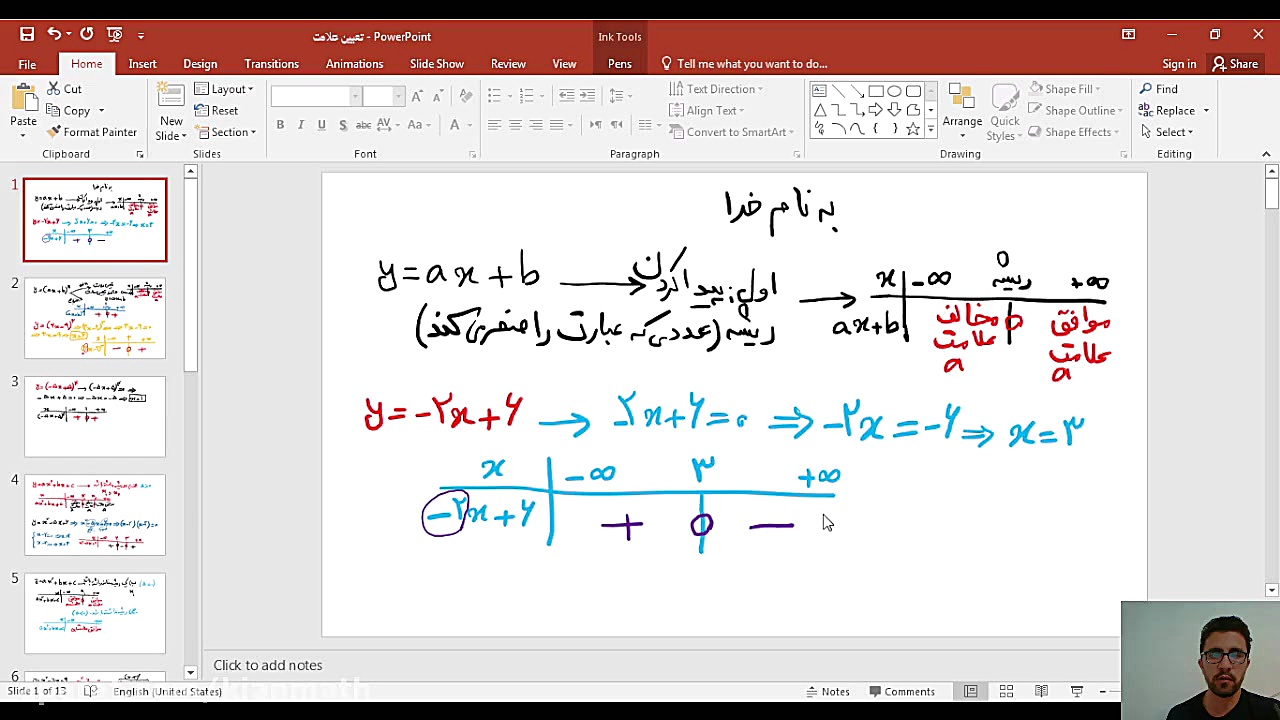Toggle right text alignment
Image resolution: width=1280 pixels, height=720 pixels.
pyautogui.click(x=536, y=125)
